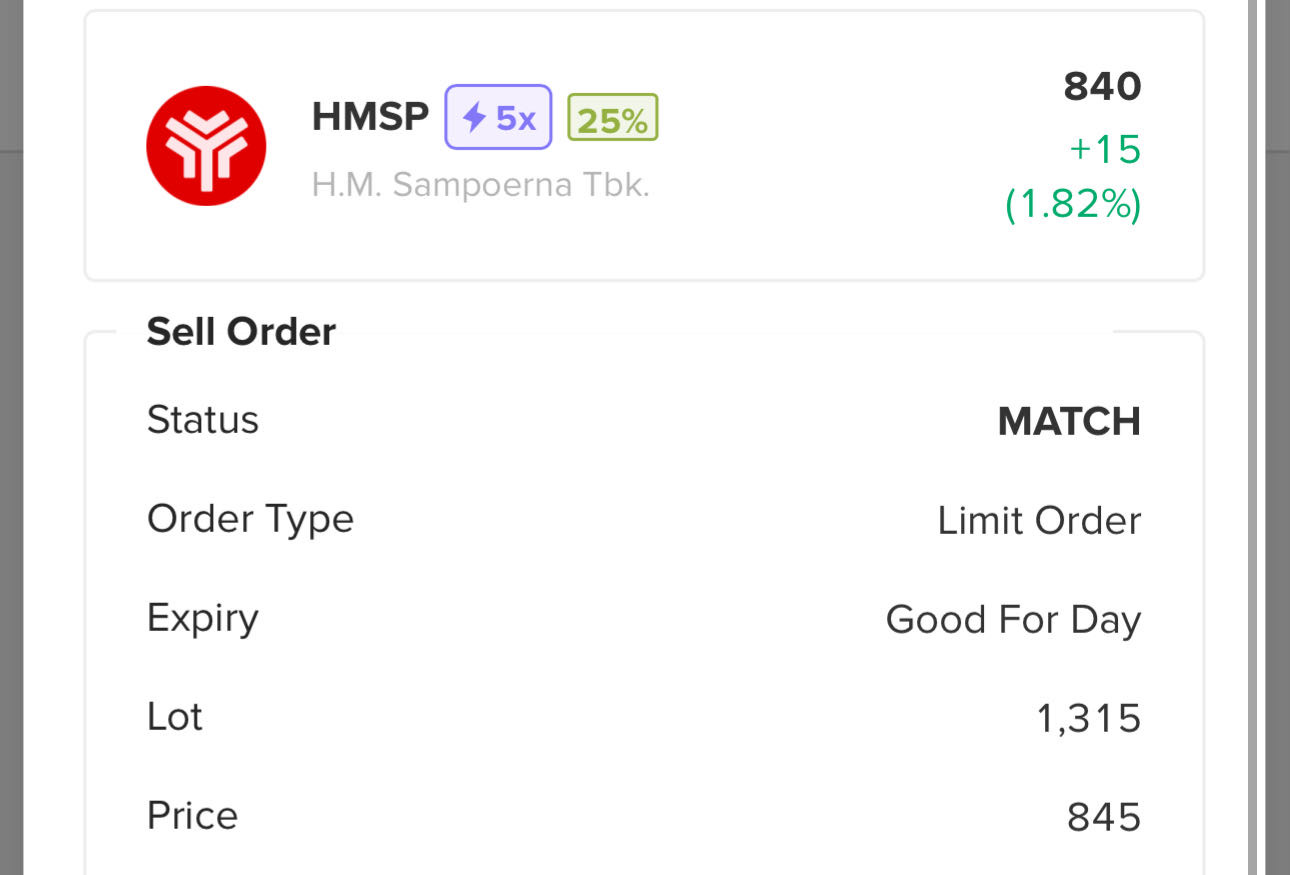Click the (1.82%) percentage change

tap(1073, 204)
